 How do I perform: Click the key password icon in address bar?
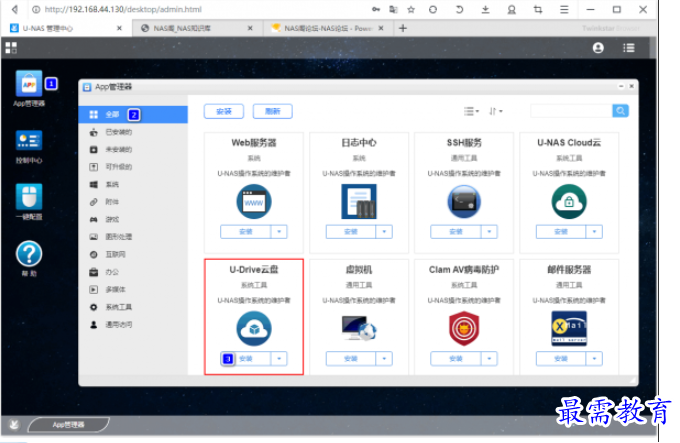(376, 9)
